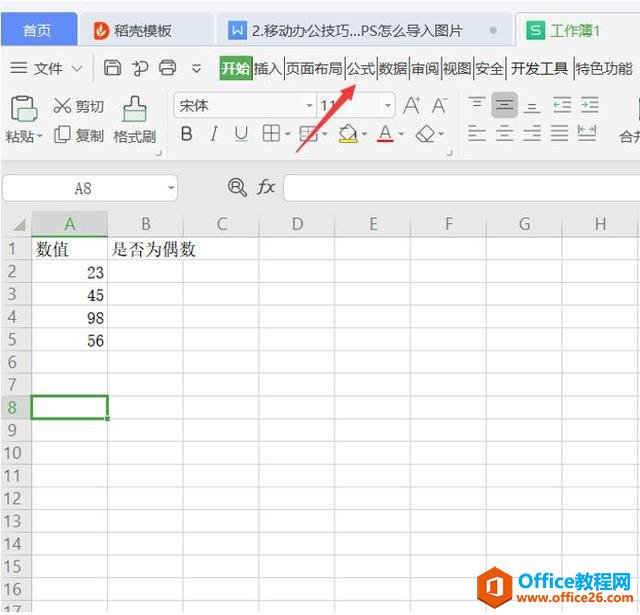The width and height of the screenshot is (640, 615).
Task: Justify cell text
Action: pyautogui.click(x=559, y=133)
